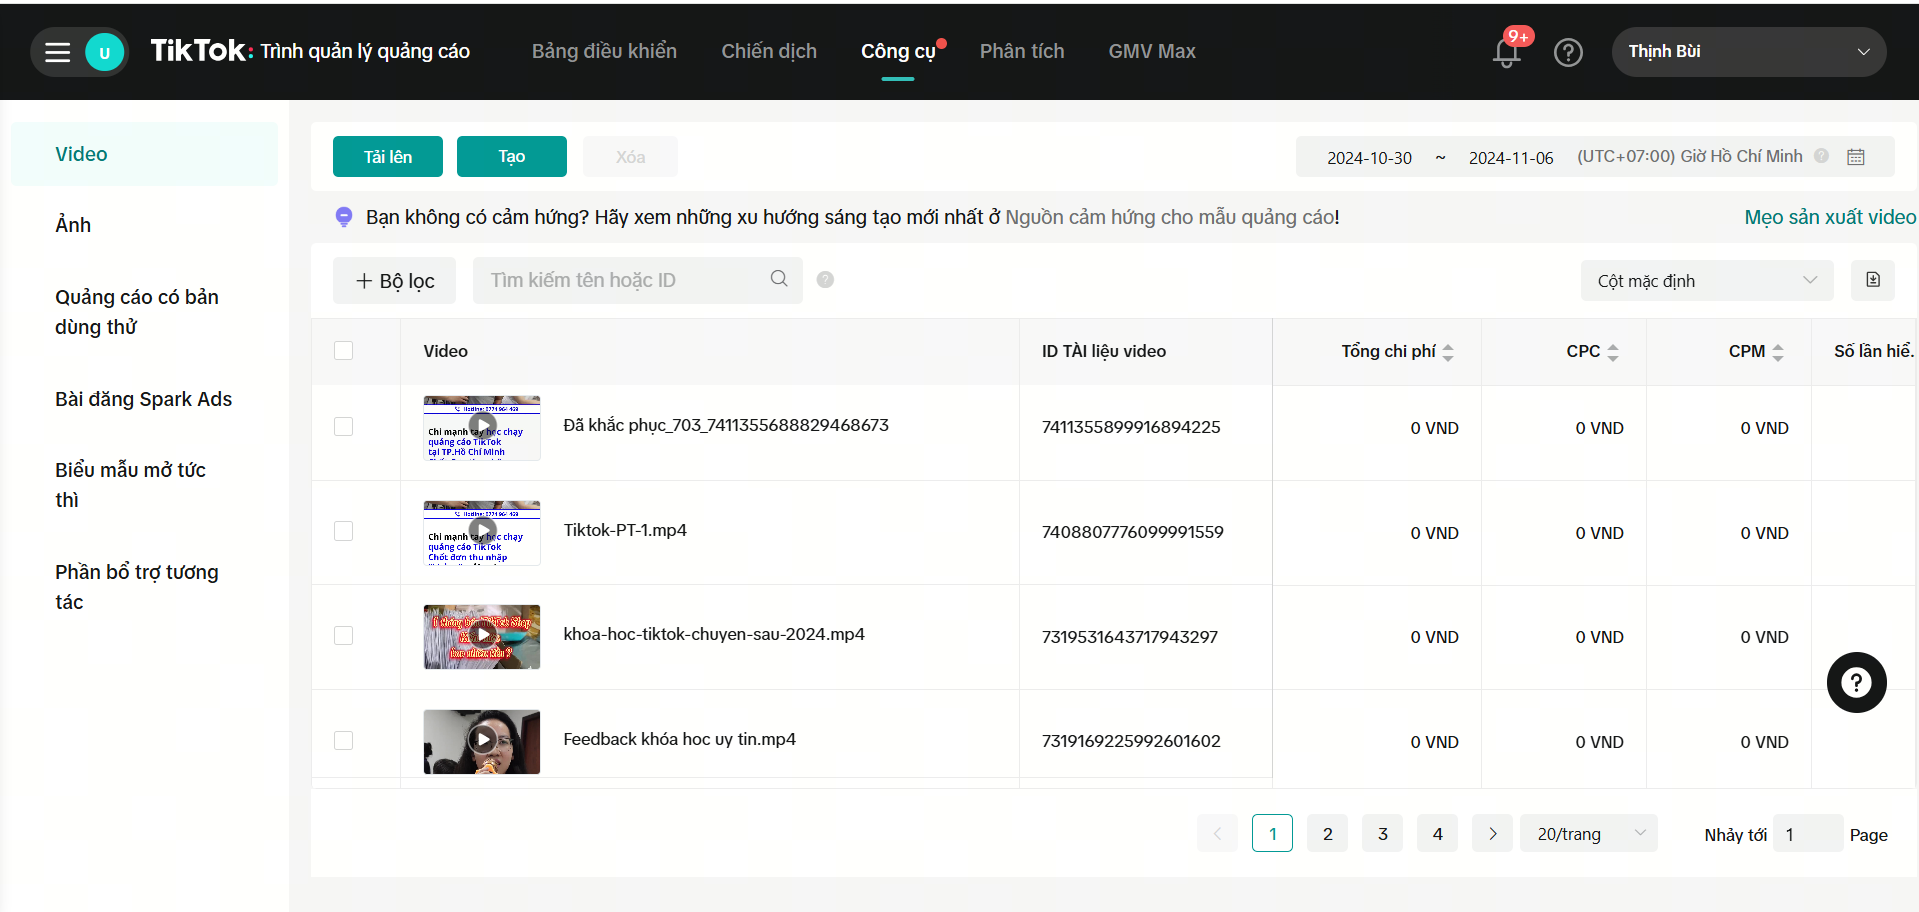Click the Tải lên upload button
This screenshot has height=912, width=1919.
[x=388, y=157]
